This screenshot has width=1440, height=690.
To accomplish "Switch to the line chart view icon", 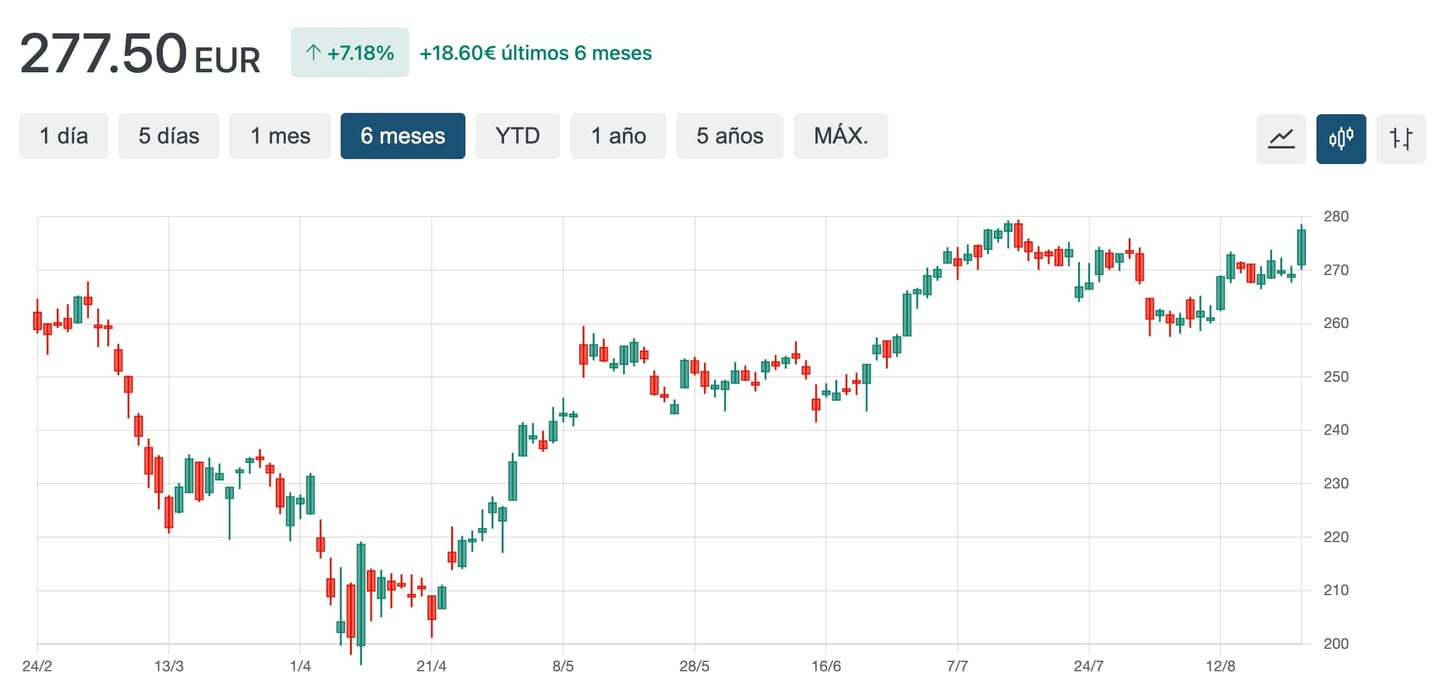I will coord(1281,139).
